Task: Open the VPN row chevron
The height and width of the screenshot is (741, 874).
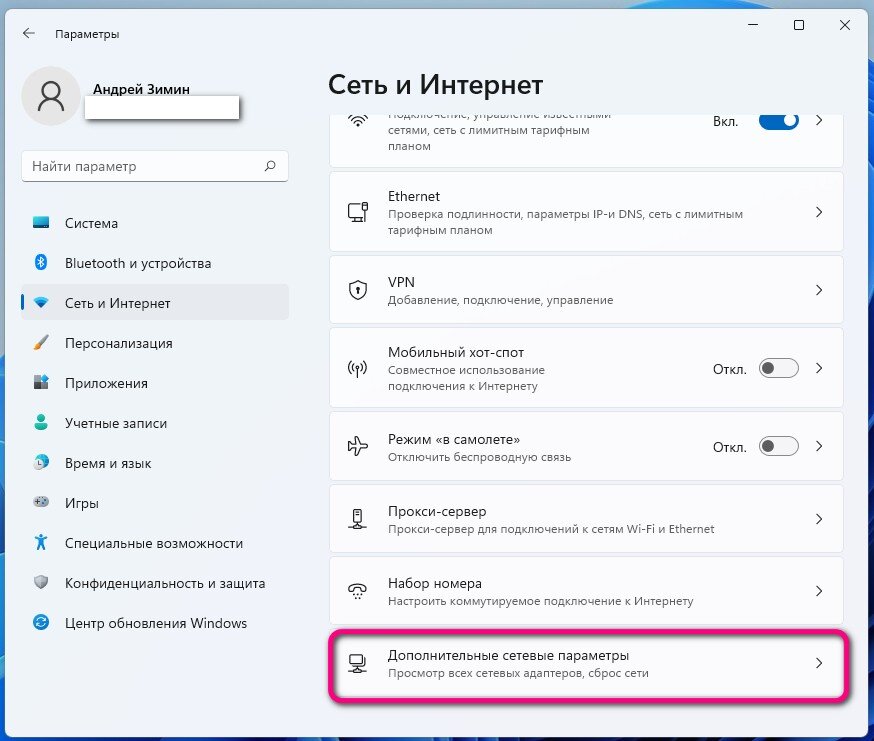Action: coord(819,290)
